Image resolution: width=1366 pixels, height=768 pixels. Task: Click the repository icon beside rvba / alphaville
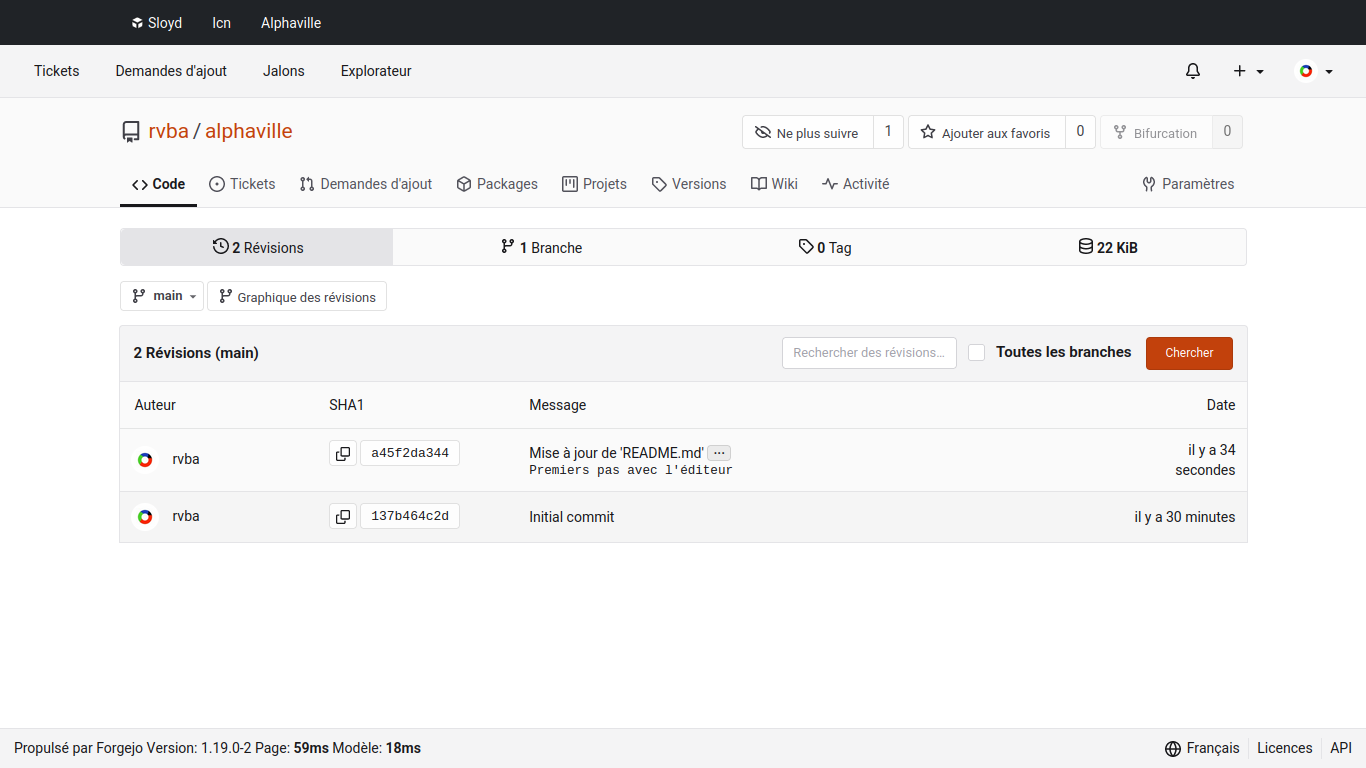[x=131, y=132]
